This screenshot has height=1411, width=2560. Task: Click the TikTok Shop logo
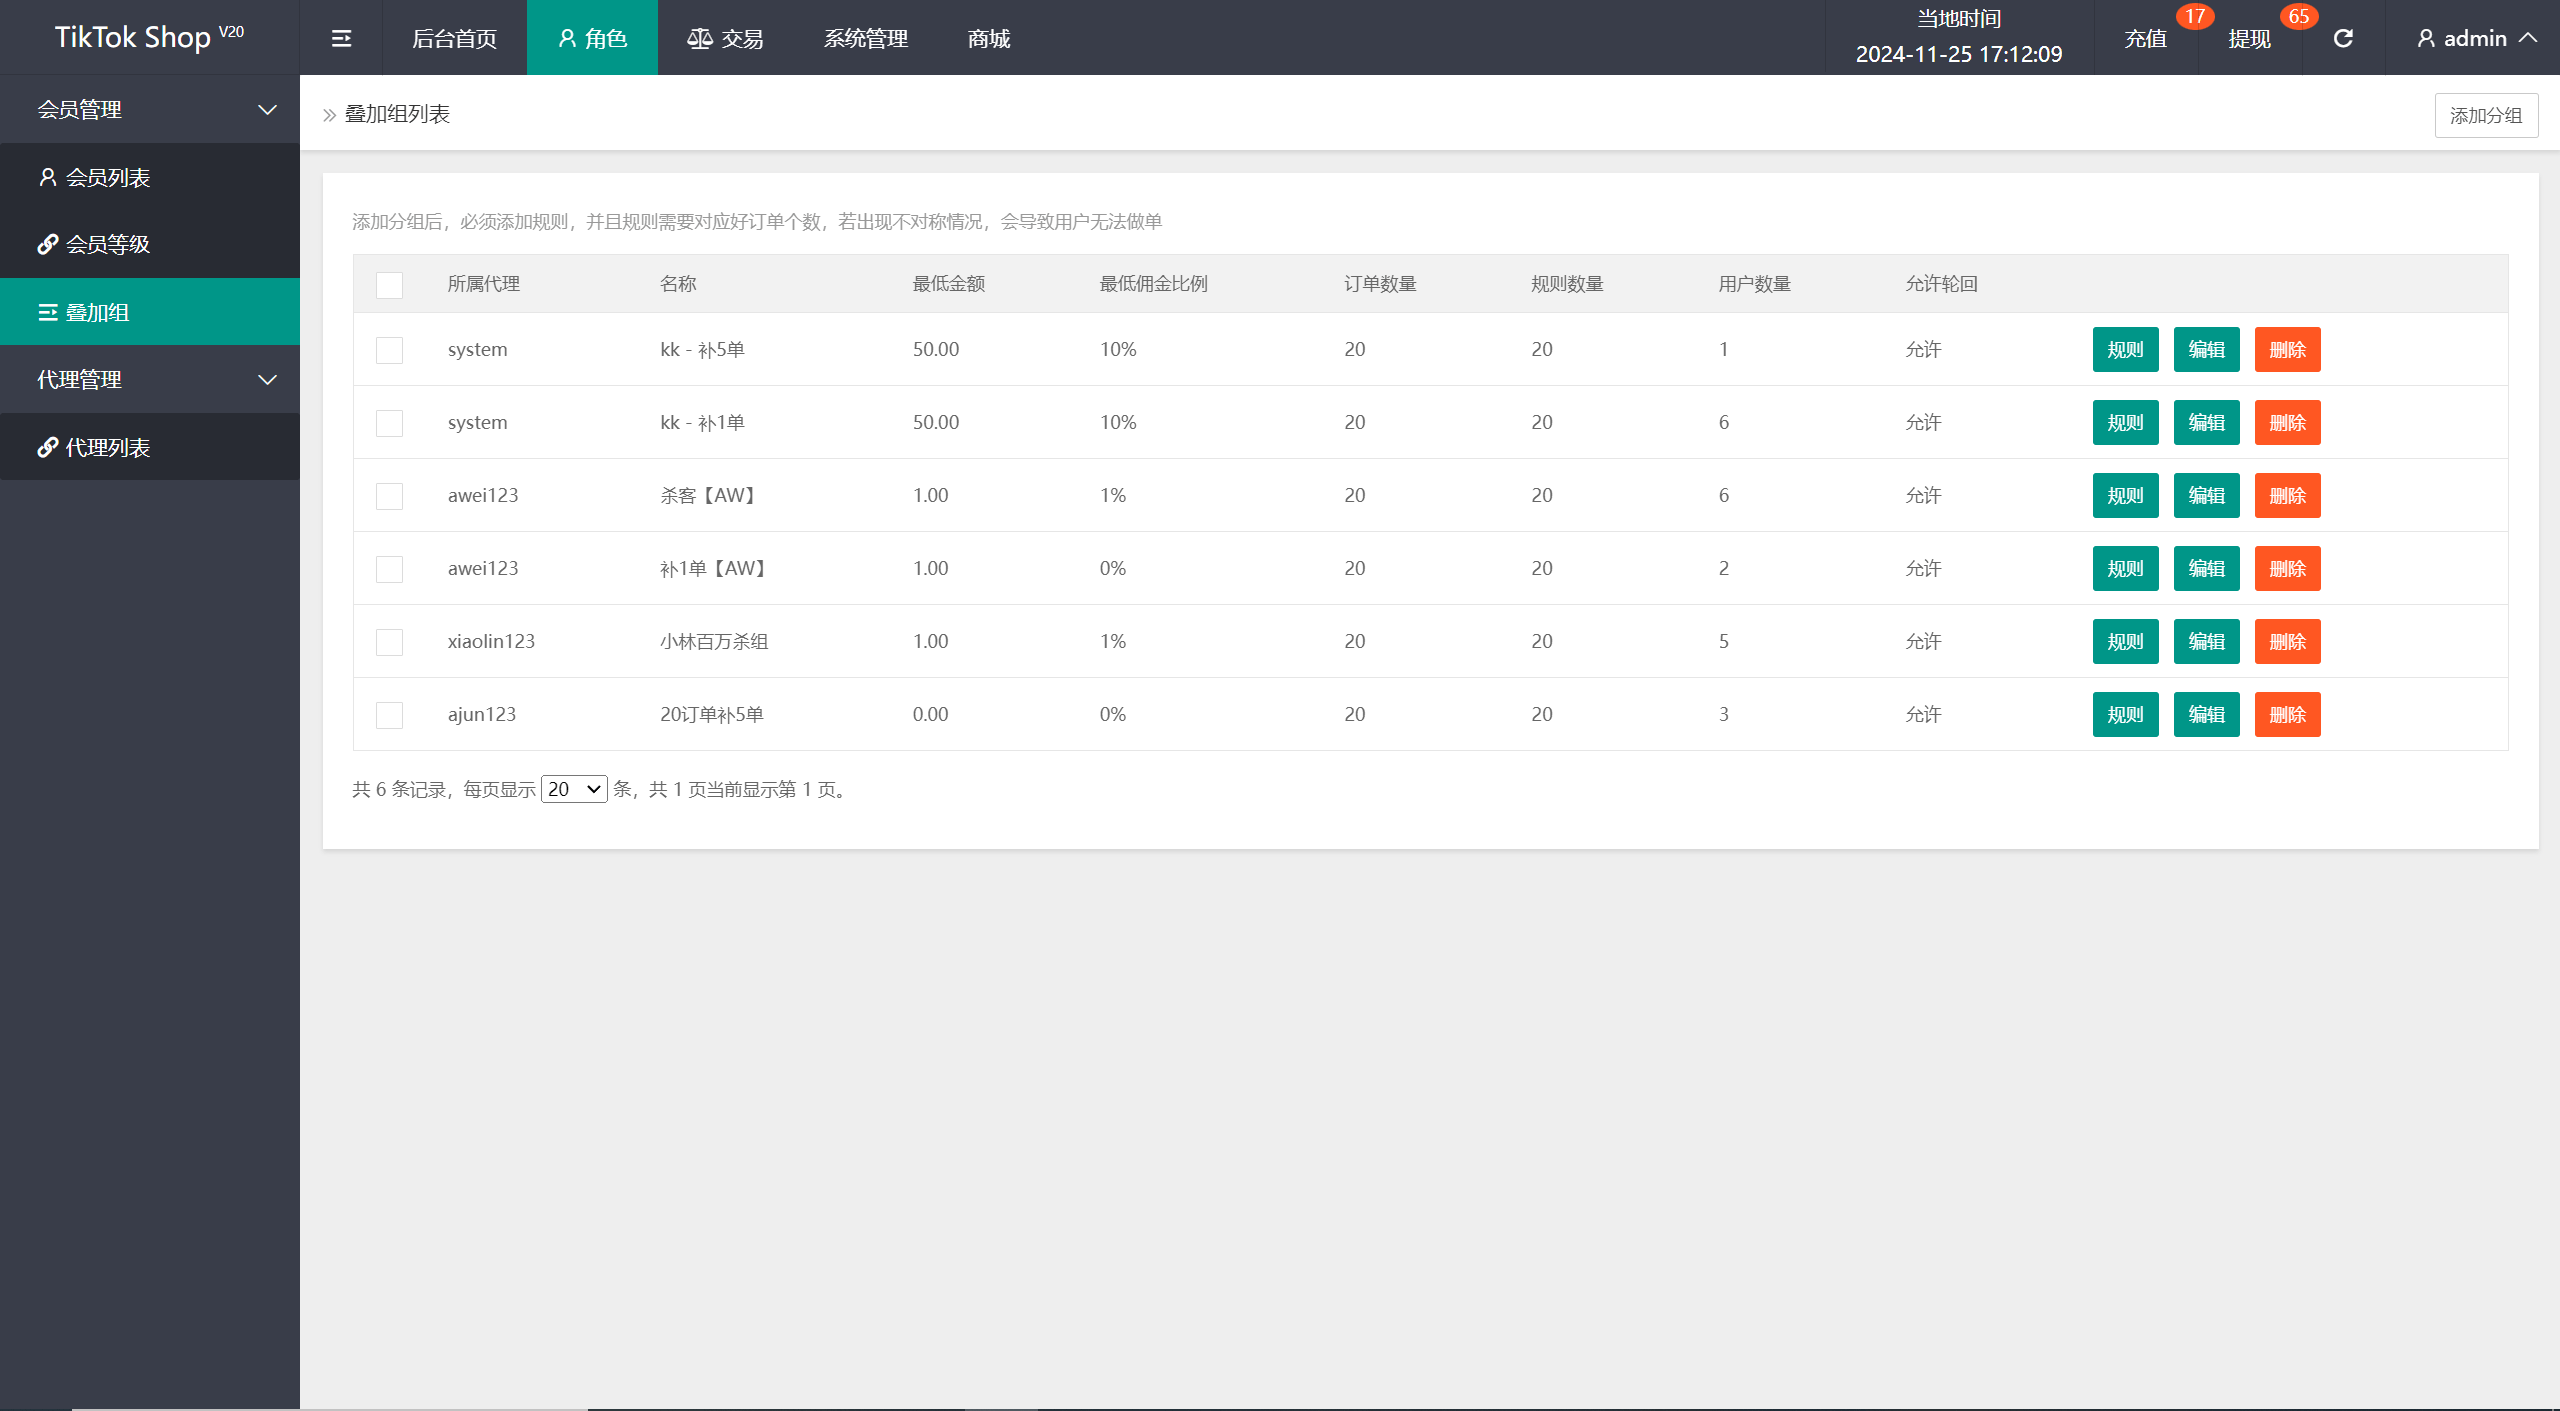tap(149, 37)
